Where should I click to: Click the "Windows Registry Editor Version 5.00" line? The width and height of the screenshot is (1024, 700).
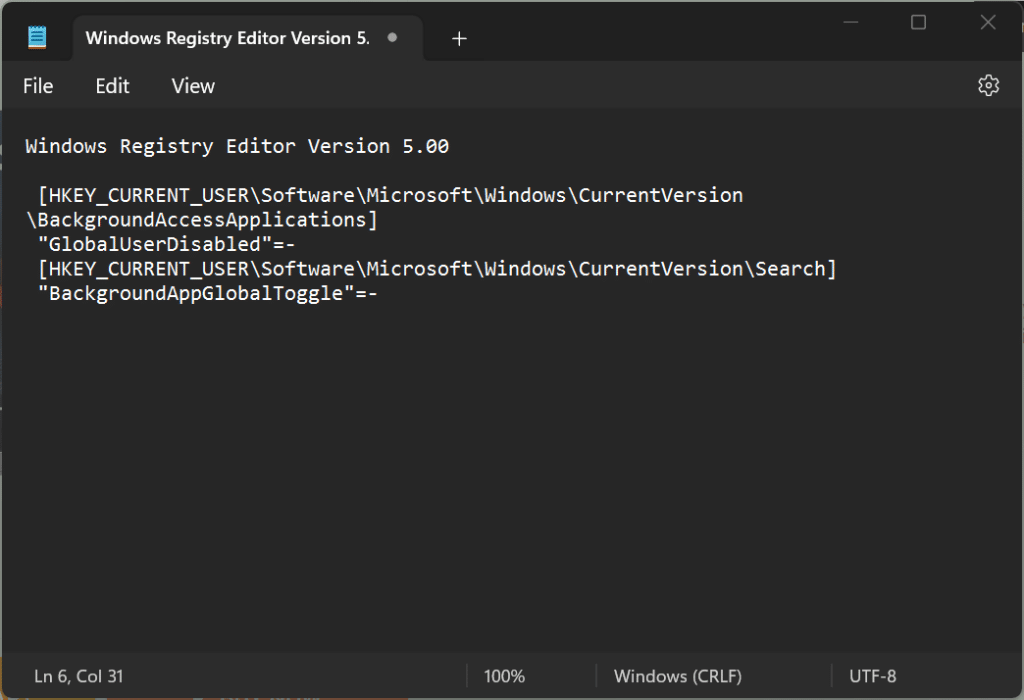237,146
